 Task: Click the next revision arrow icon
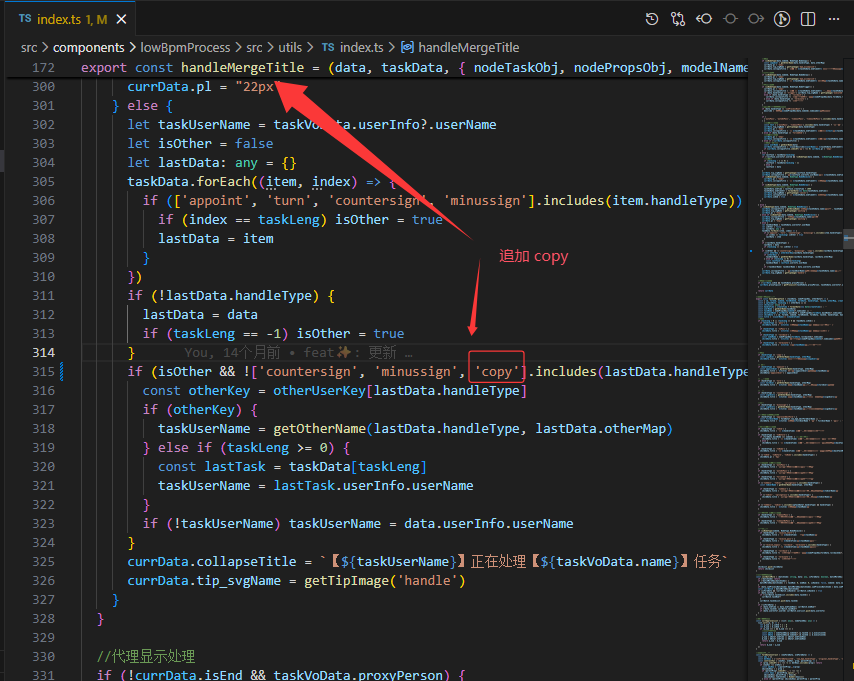coord(756,19)
